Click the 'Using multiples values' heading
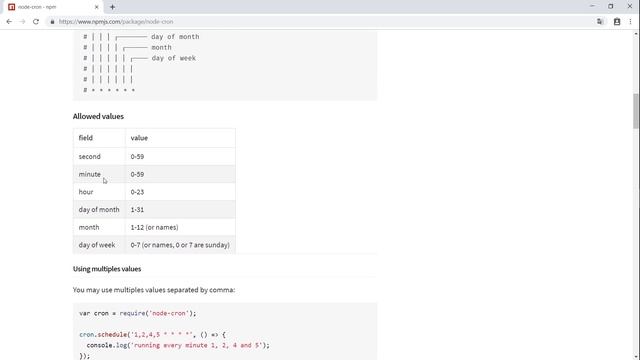The height and width of the screenshot is (360, 640). click(x=107, y=269)
